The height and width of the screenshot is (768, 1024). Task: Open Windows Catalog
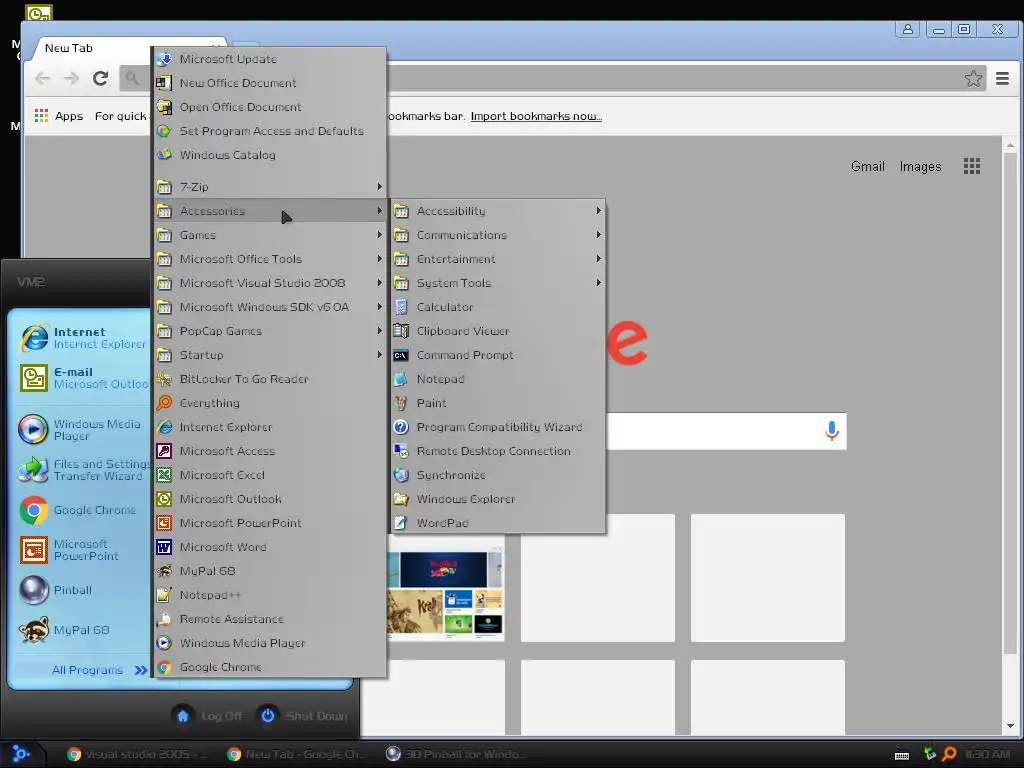pyautogui.click(x=270, y=155)
